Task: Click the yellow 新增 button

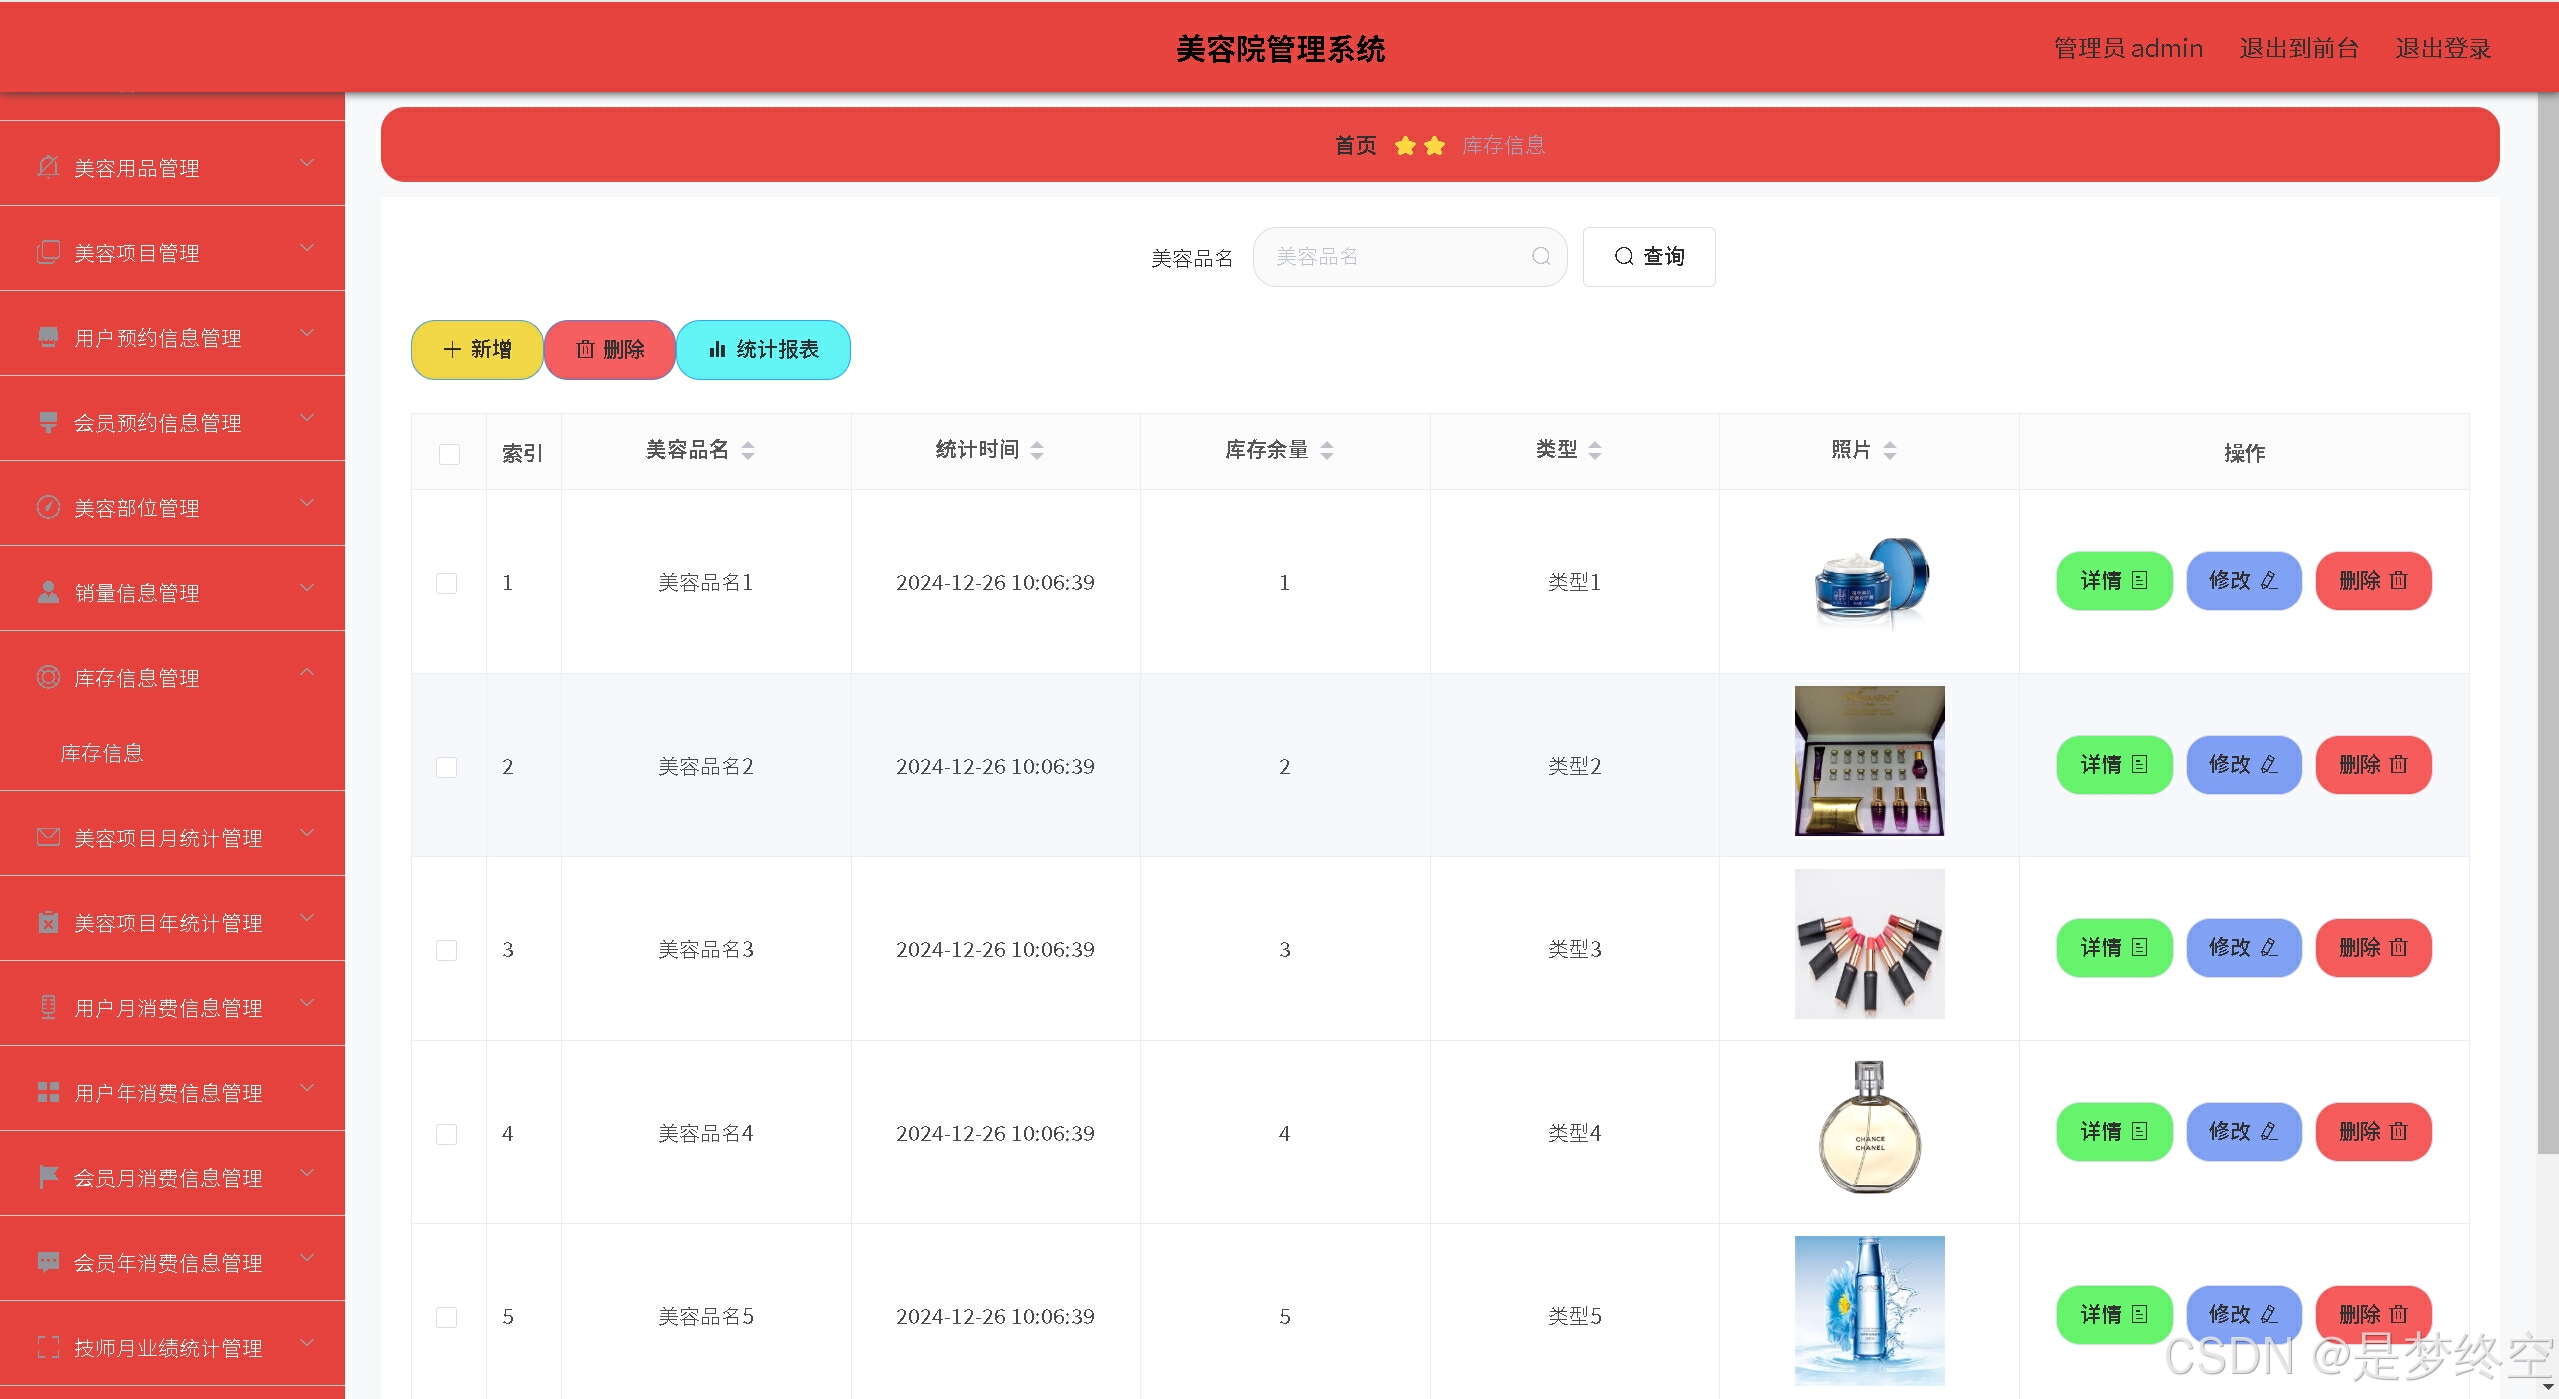Action: pyautogui.click(x=477, y=350)
